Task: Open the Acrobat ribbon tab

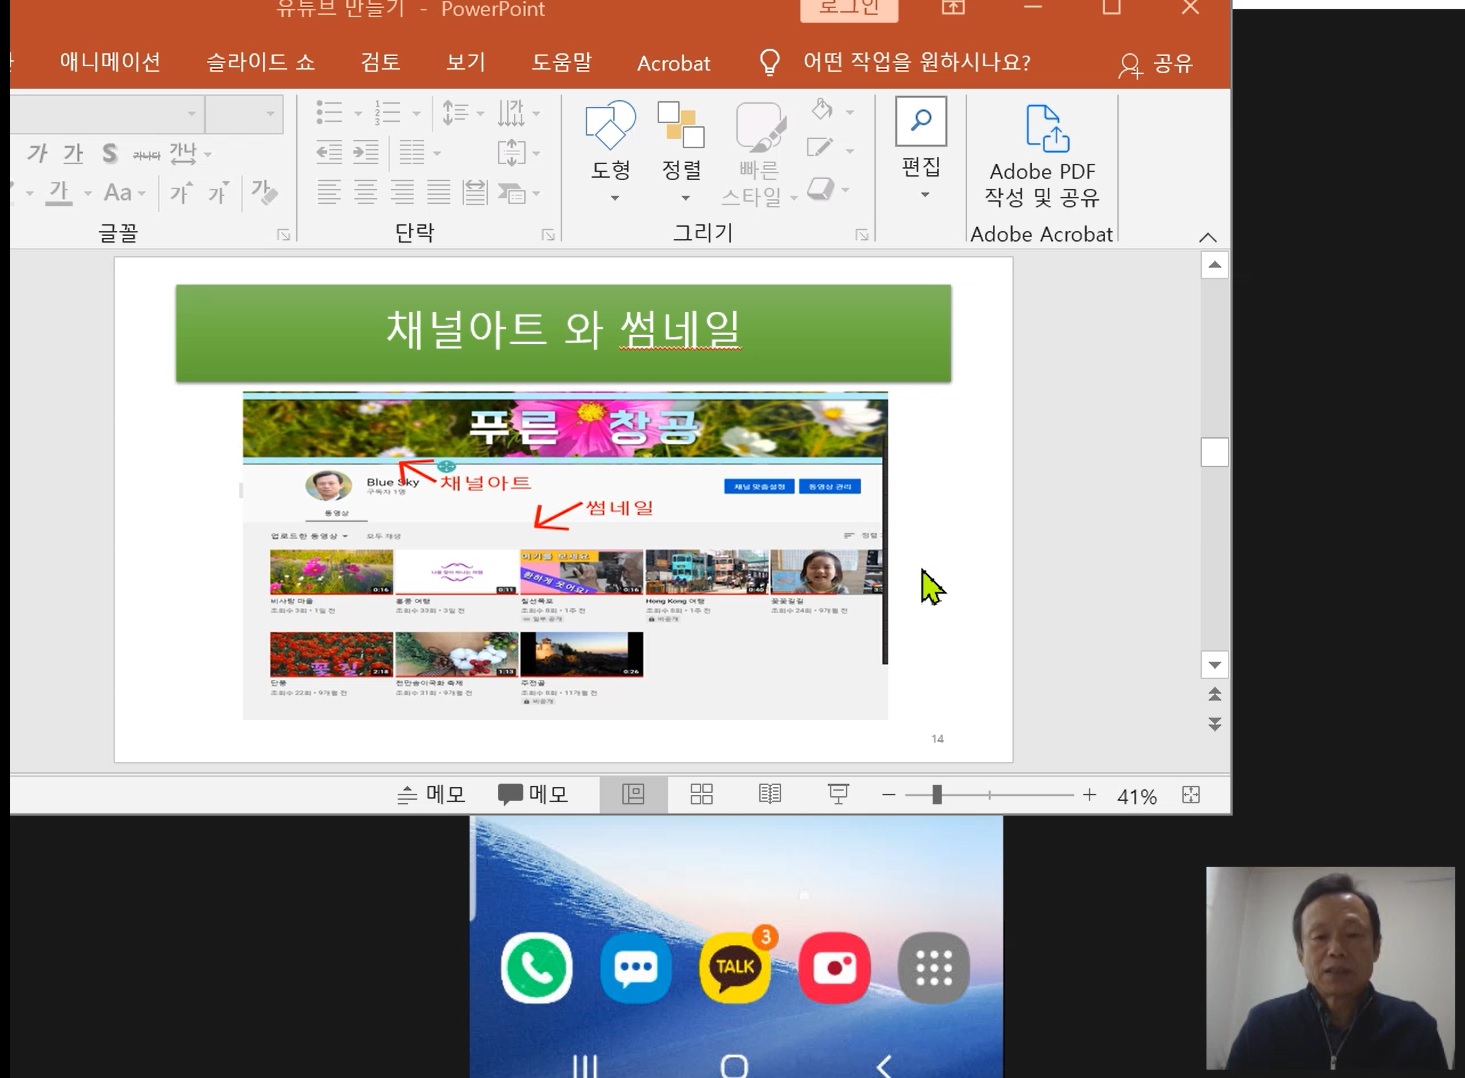Action: 674,63
